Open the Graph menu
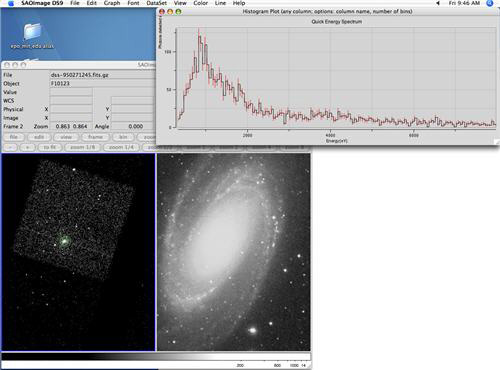Viewport: 500px width, 370px height. click(x=112, y=3)
